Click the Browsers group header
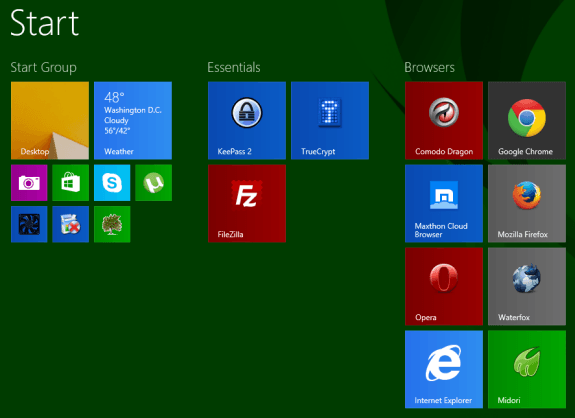575x418 pixels. [x=429, y=67]
